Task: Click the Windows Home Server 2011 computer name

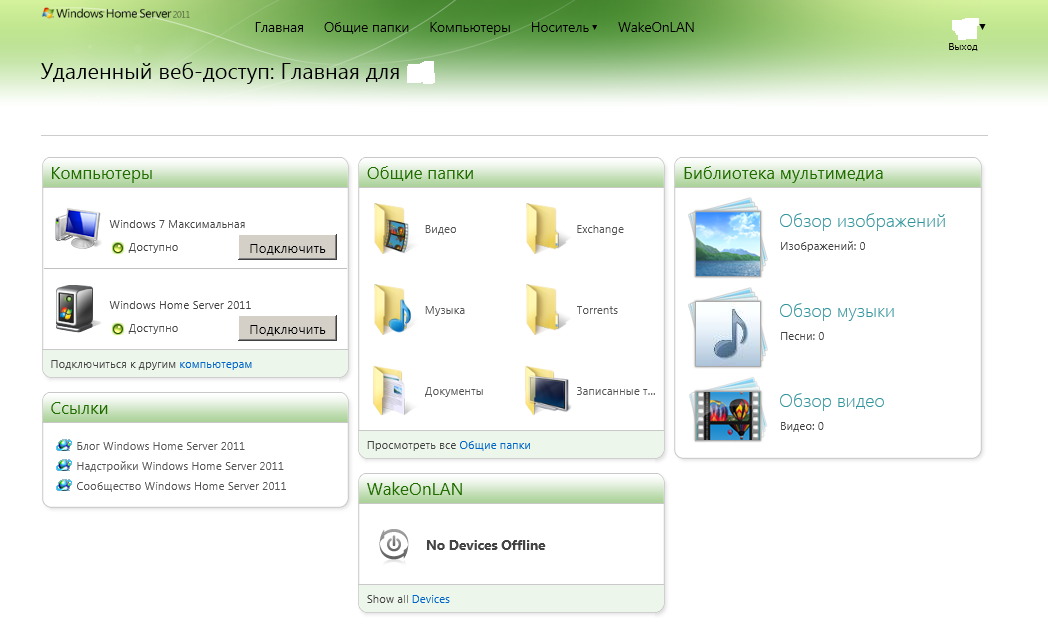Action: point(180,305)
